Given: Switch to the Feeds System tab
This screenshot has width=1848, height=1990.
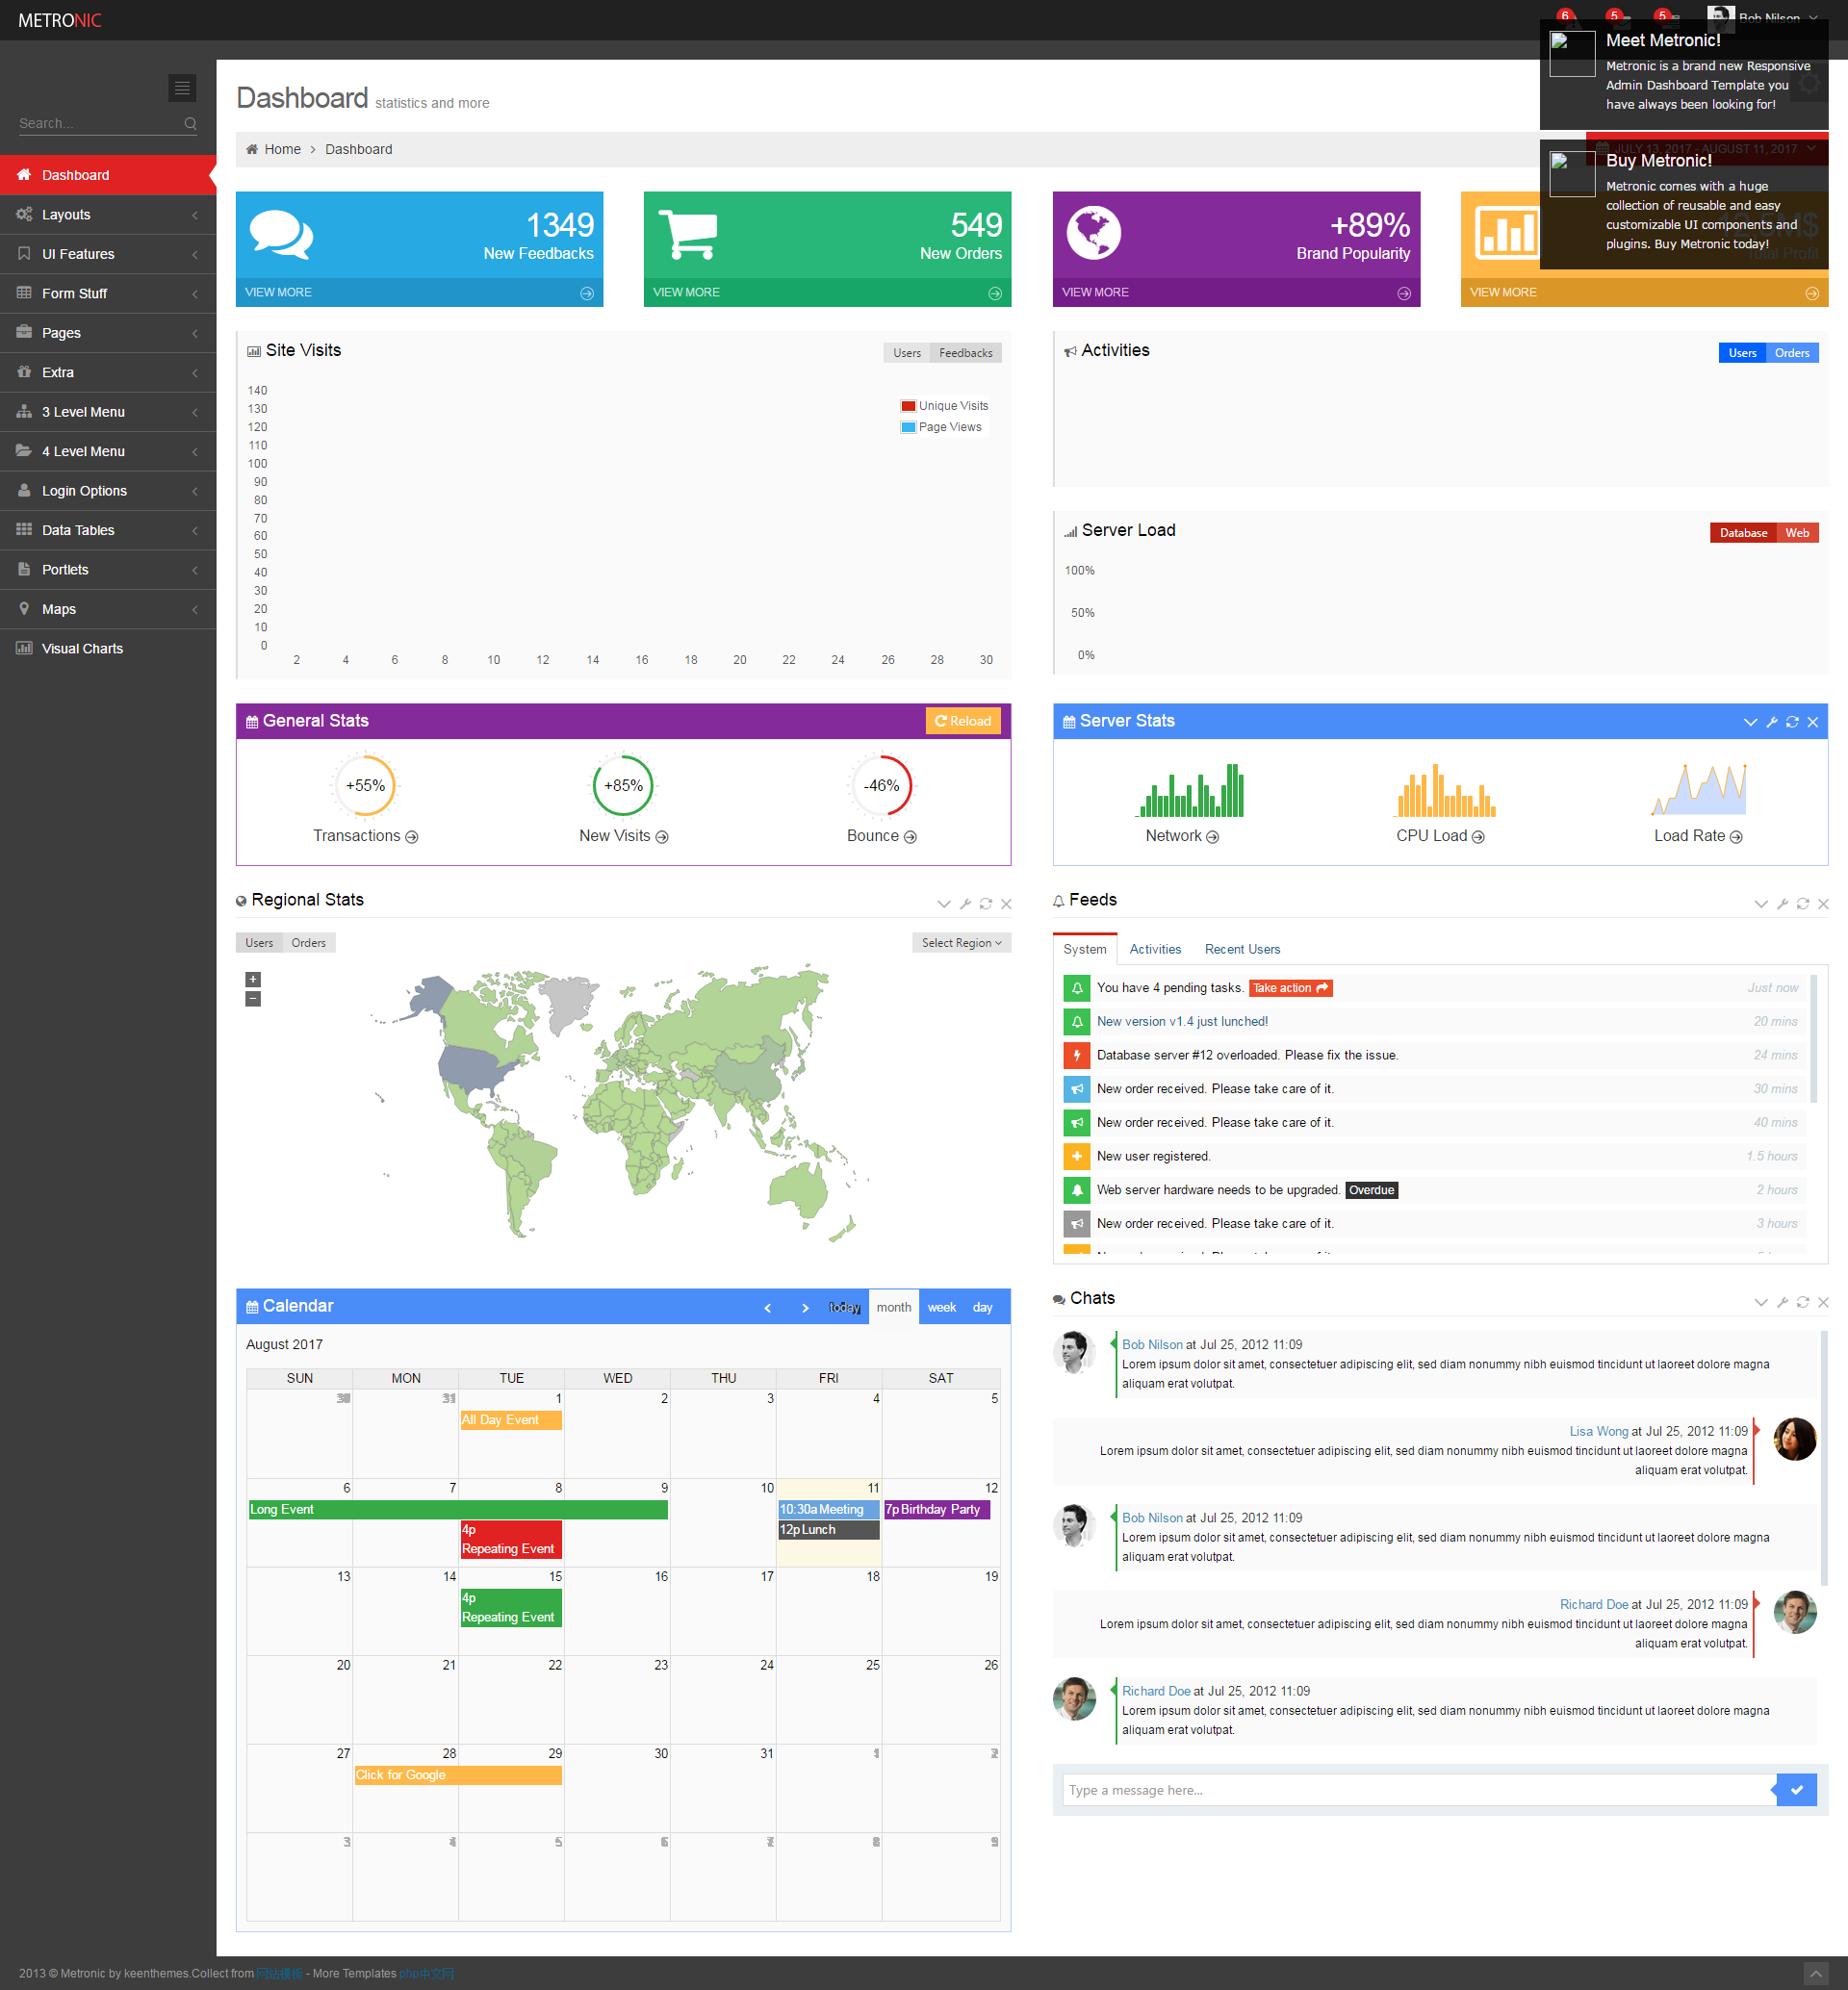Looking at the screenshot, I should (1085, 949).
